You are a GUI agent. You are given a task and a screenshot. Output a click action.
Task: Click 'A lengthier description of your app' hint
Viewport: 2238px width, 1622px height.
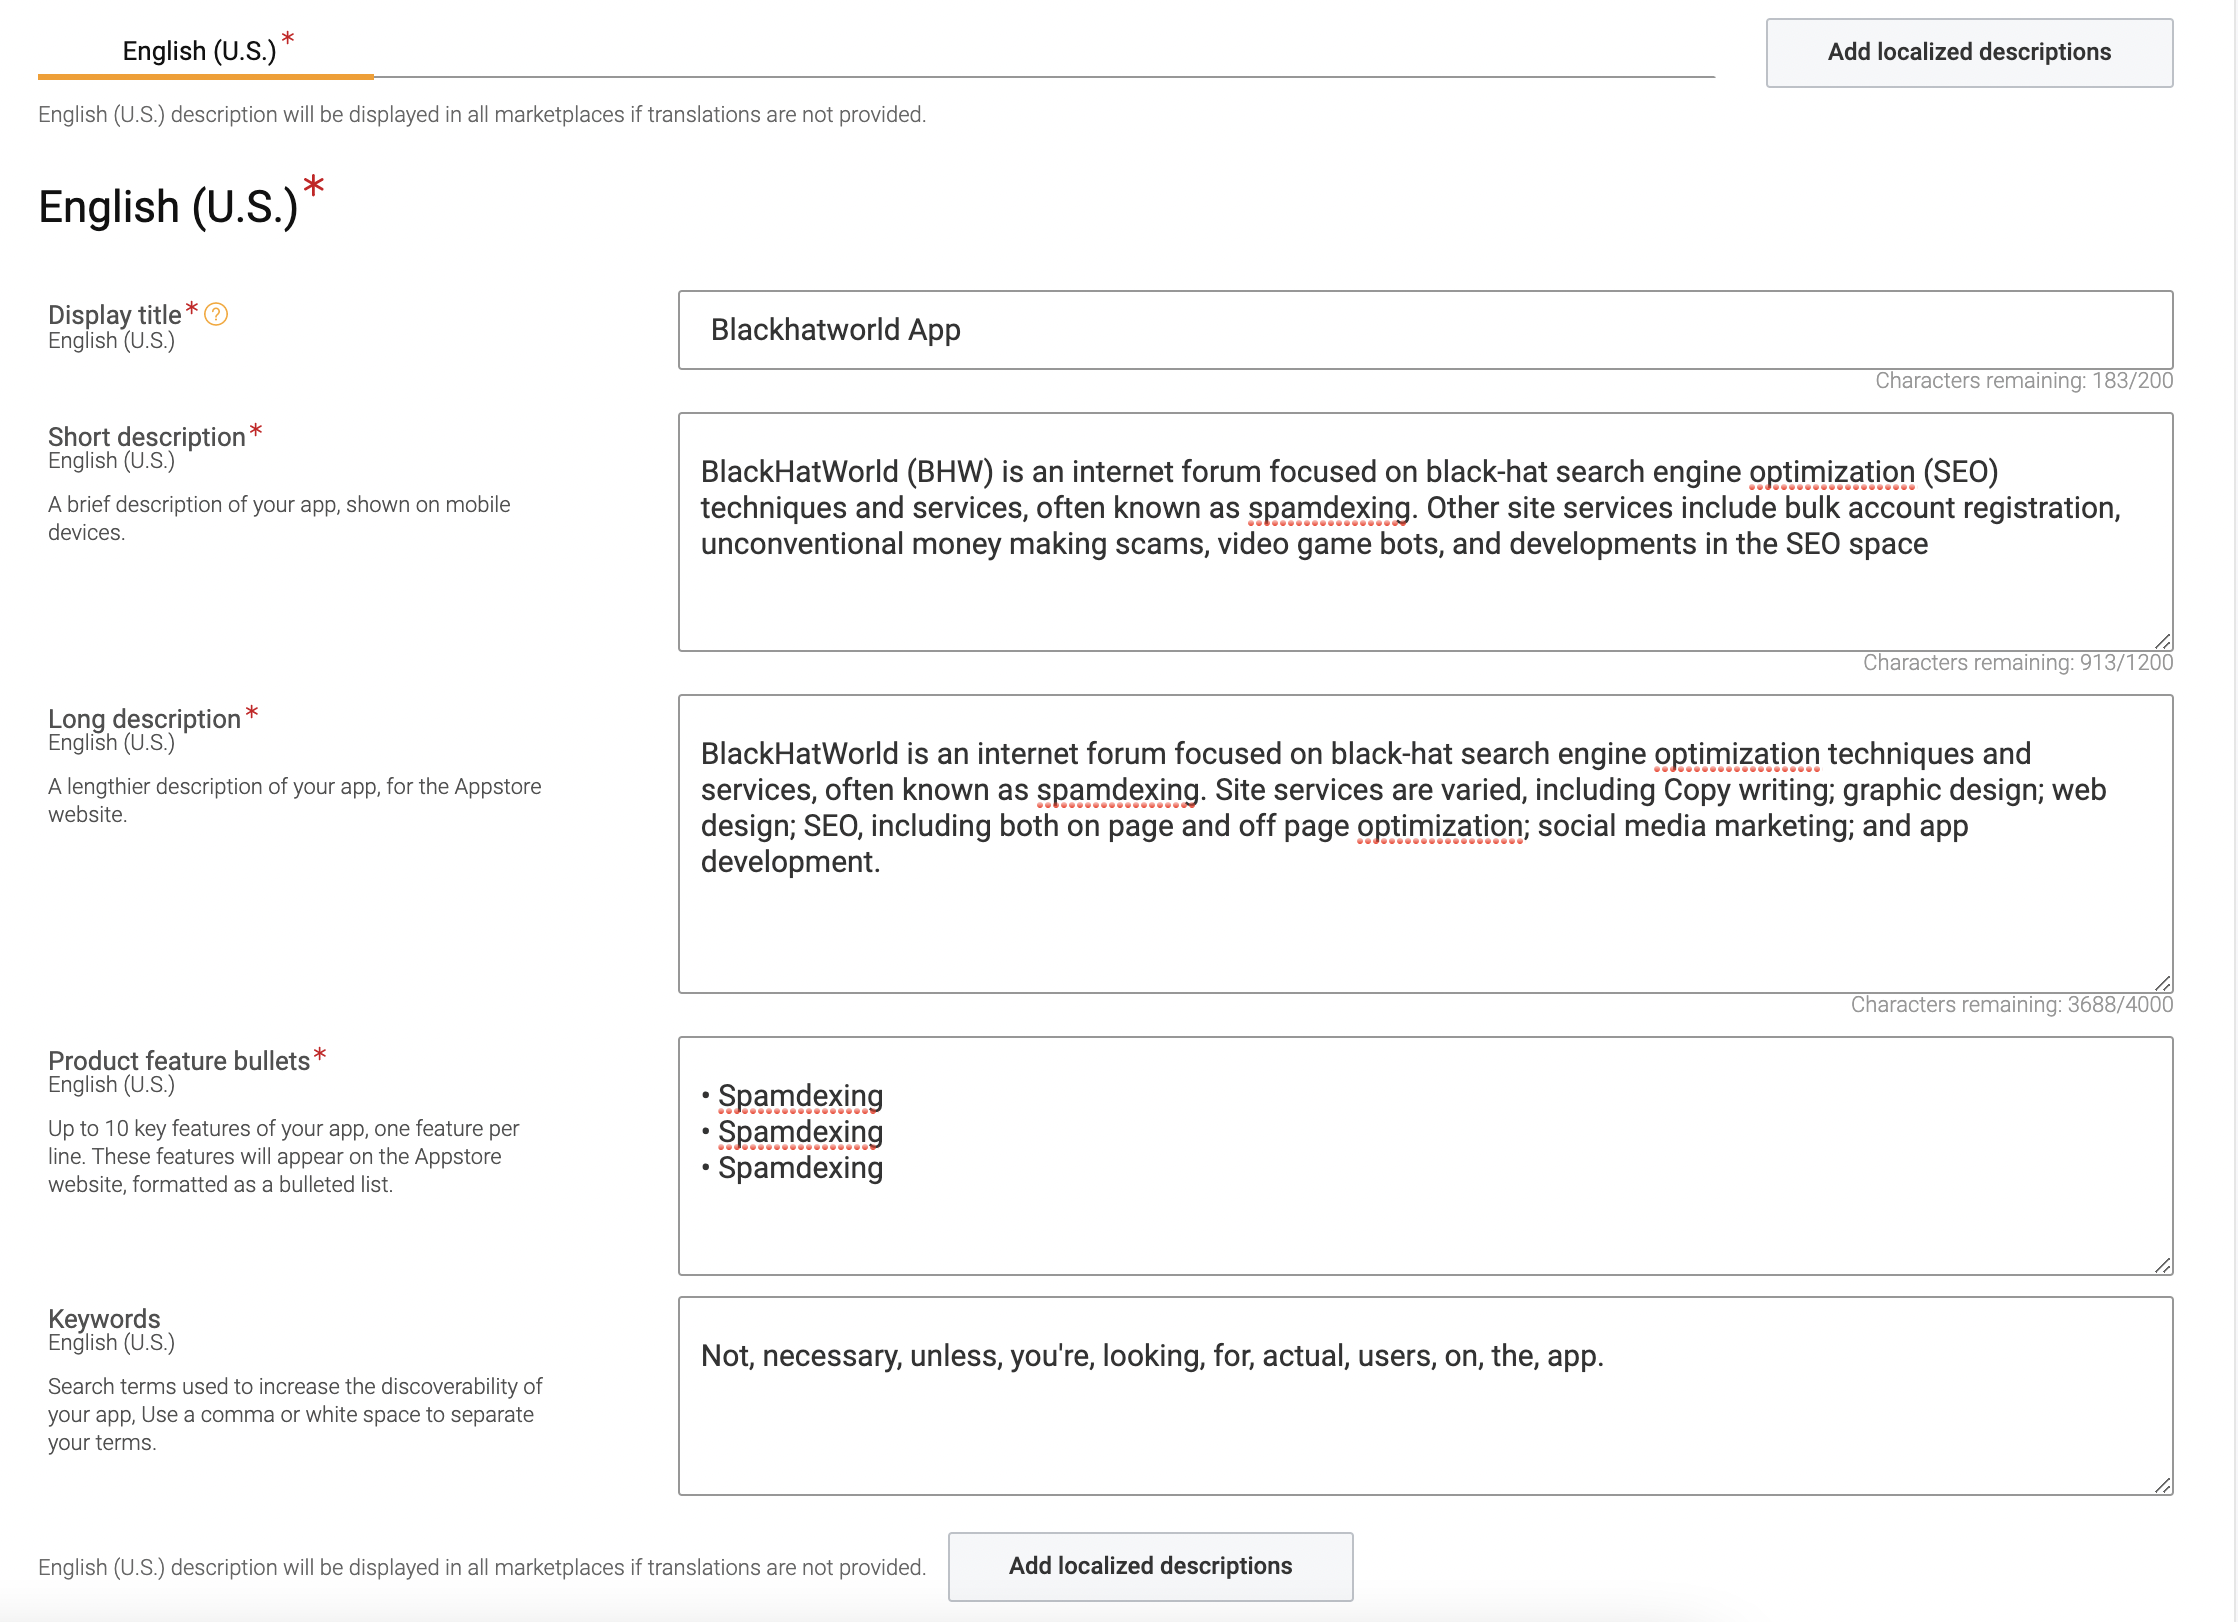click(x=295, y=800)
